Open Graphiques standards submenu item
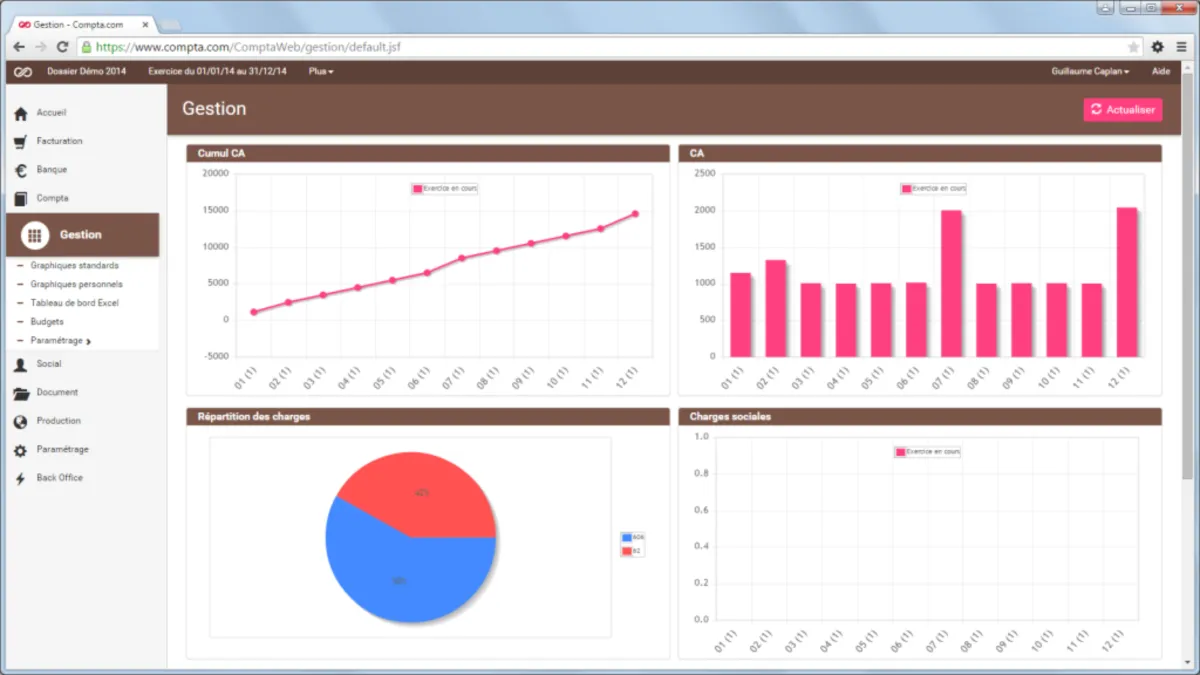Screen dimensions: 1200x675 coord(74,266)
